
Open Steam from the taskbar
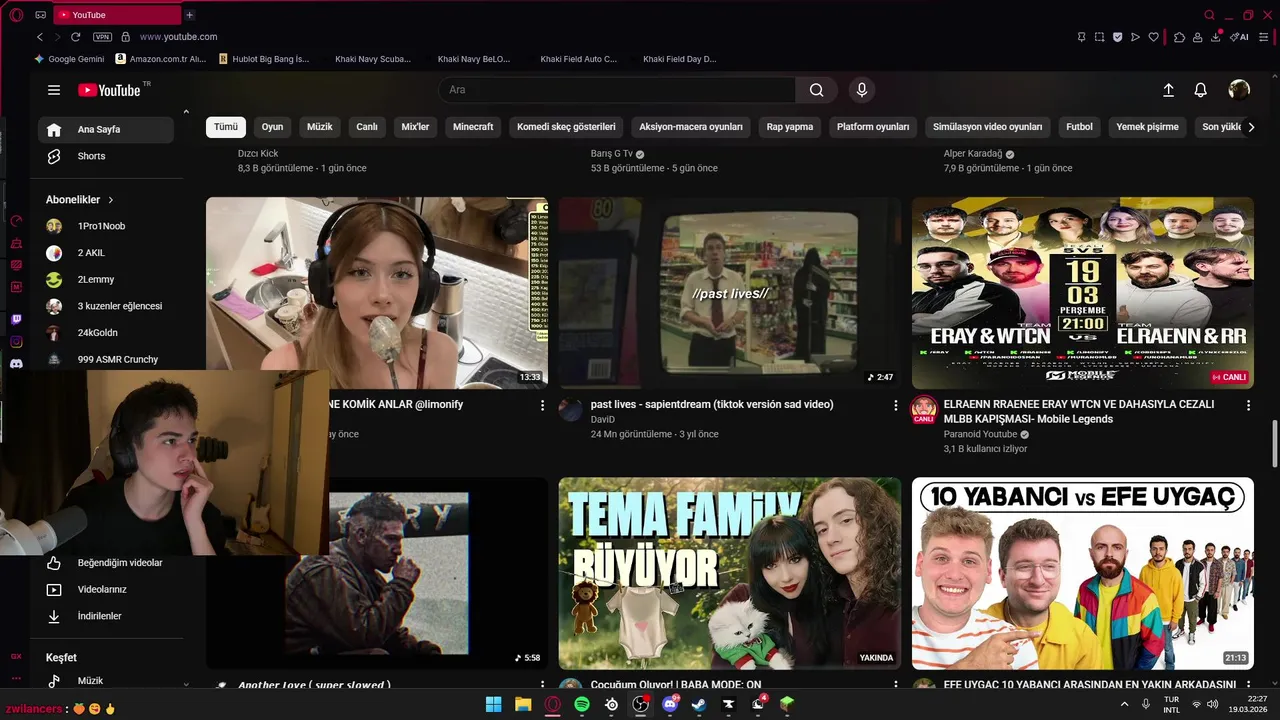[699, 705]
